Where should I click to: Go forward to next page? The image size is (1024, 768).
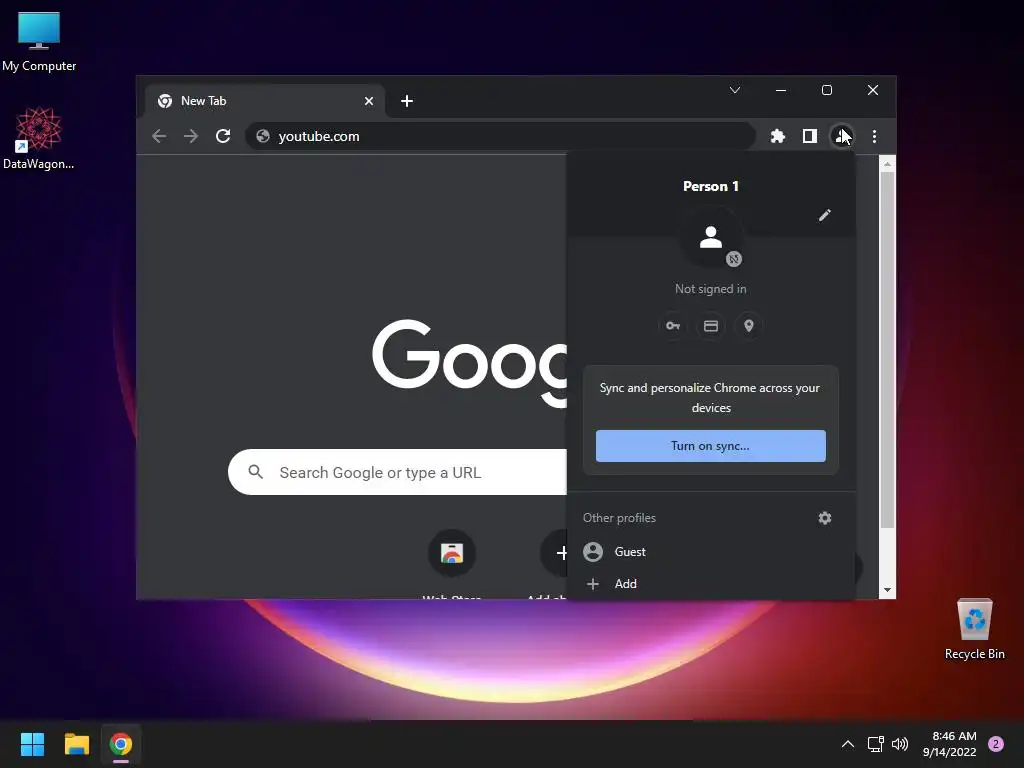pos(191,136)
